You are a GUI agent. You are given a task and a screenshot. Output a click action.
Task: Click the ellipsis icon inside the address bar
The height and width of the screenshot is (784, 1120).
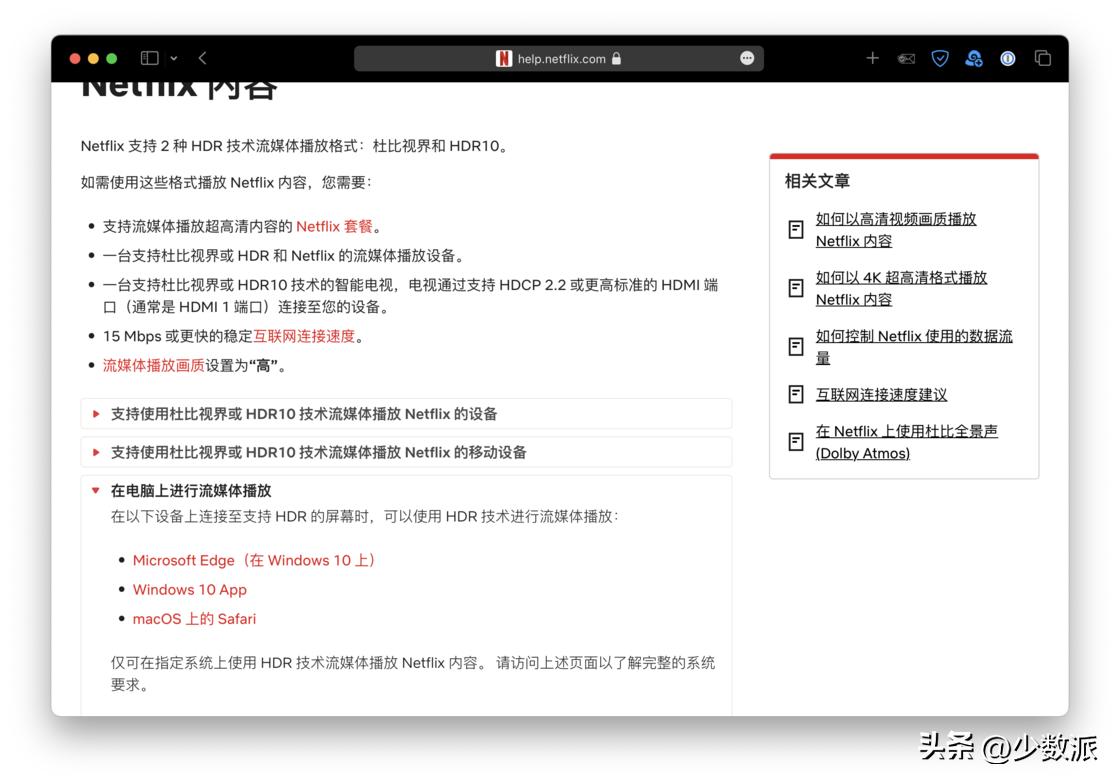[746, 58]
